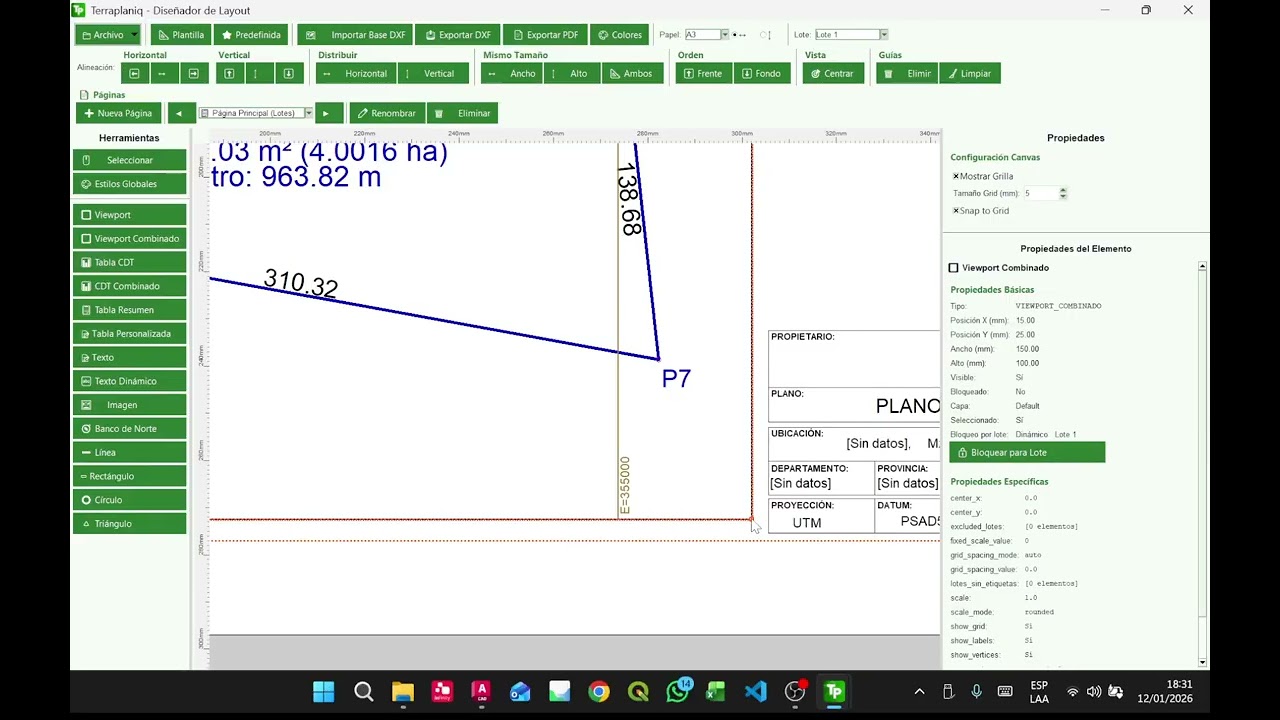1280x720 pixels.
Task: Select the Viewport tool
Action: tap(129, 215)
